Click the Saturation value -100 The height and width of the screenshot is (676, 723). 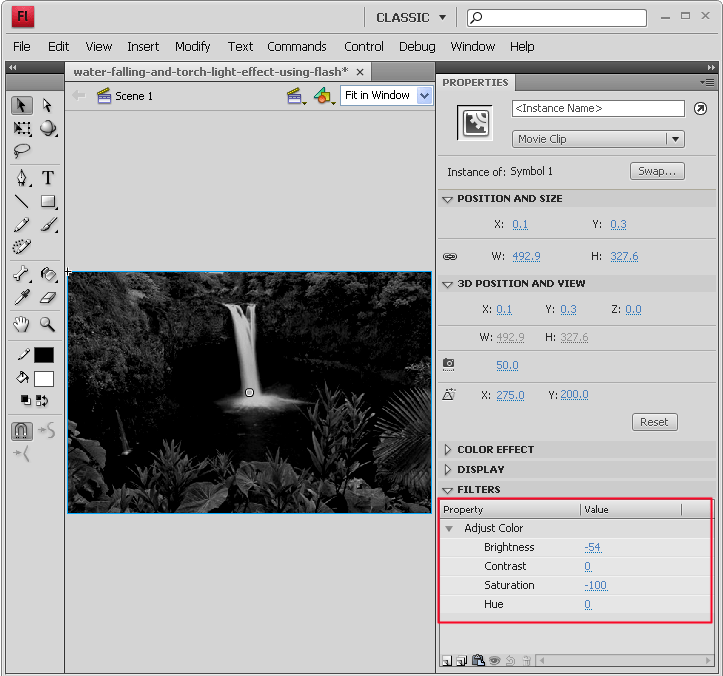coord(596,586)
